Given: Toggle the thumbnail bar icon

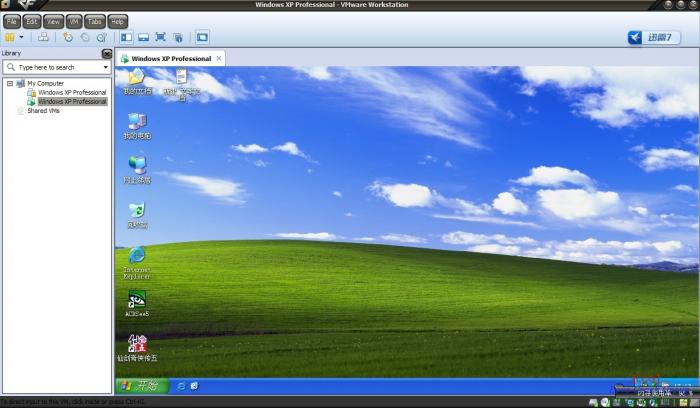Looking at the screenshot, I should pyautogui.click(x=143, y=37).
